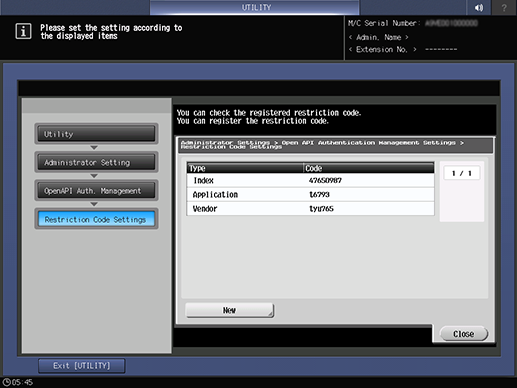517x388 pixels.
Task: Select the Application row
Action: tap(310, 195)
